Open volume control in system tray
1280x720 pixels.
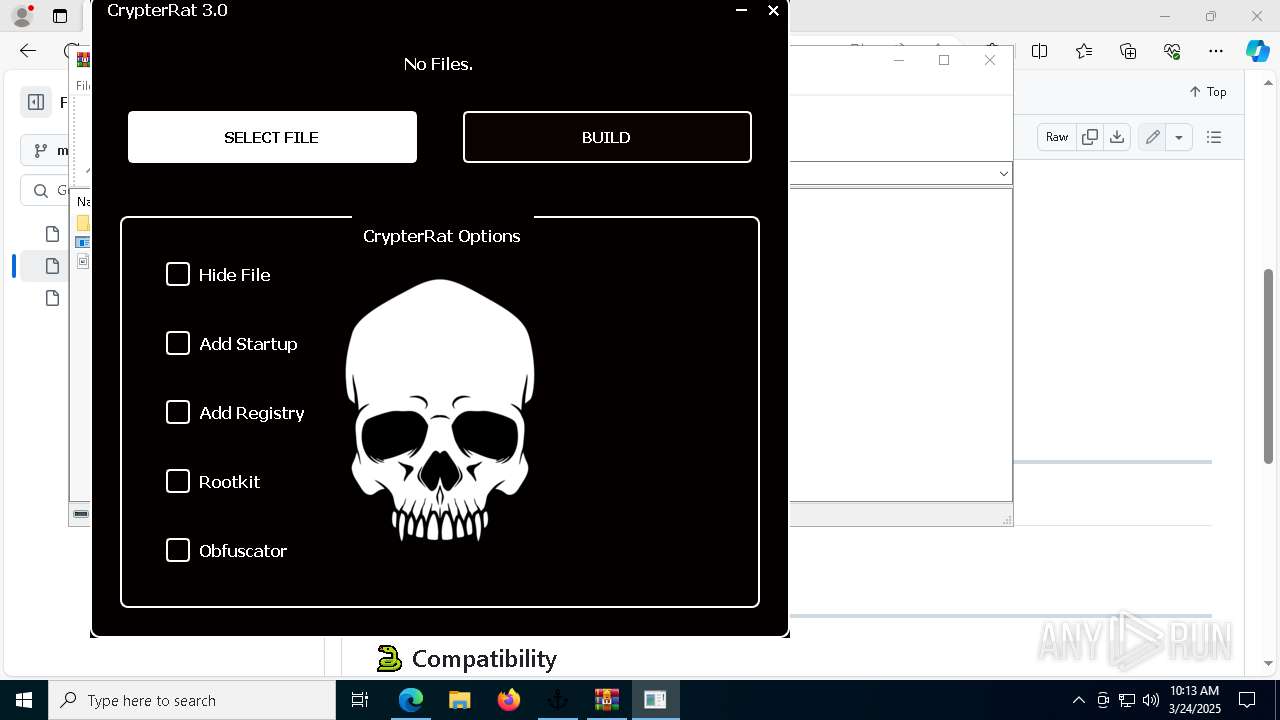coord(1150,700)
